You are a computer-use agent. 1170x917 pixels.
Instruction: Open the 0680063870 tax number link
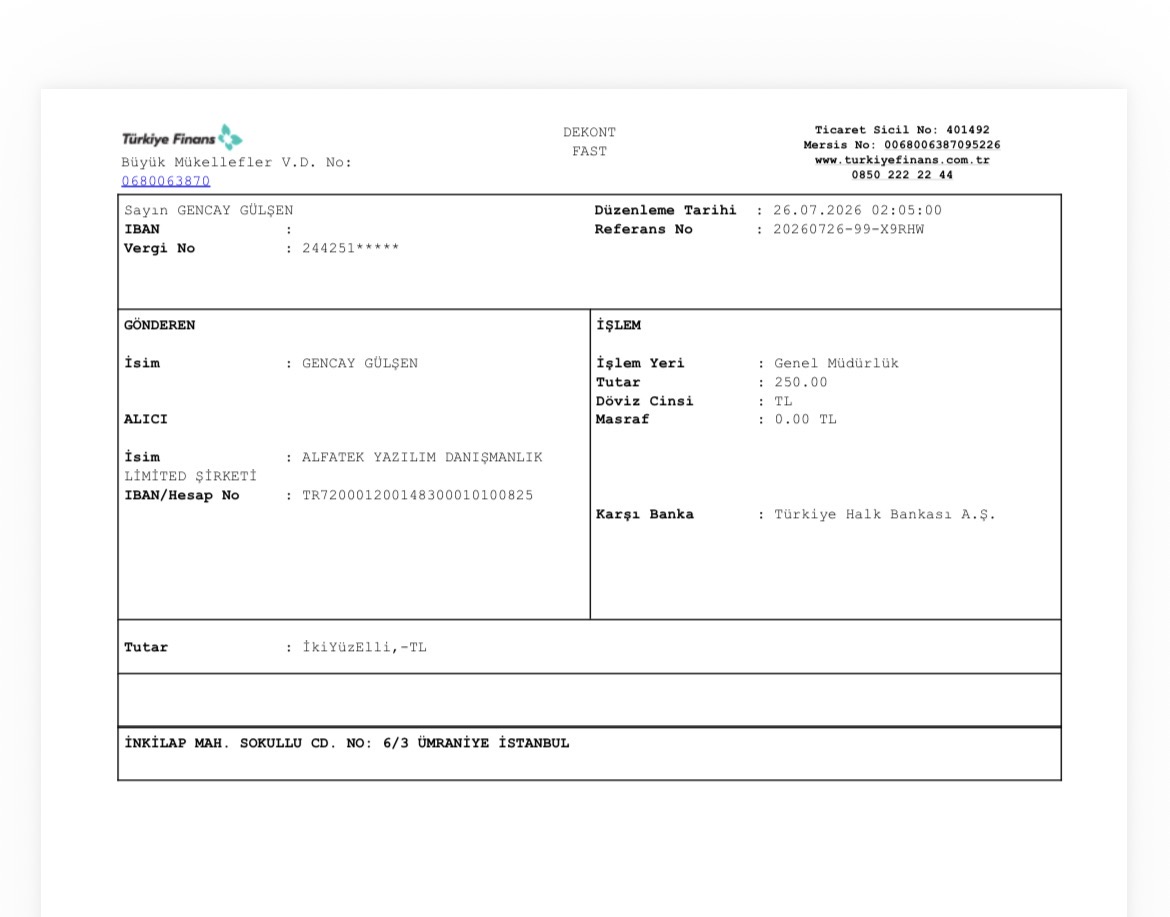tap(166, 181)
